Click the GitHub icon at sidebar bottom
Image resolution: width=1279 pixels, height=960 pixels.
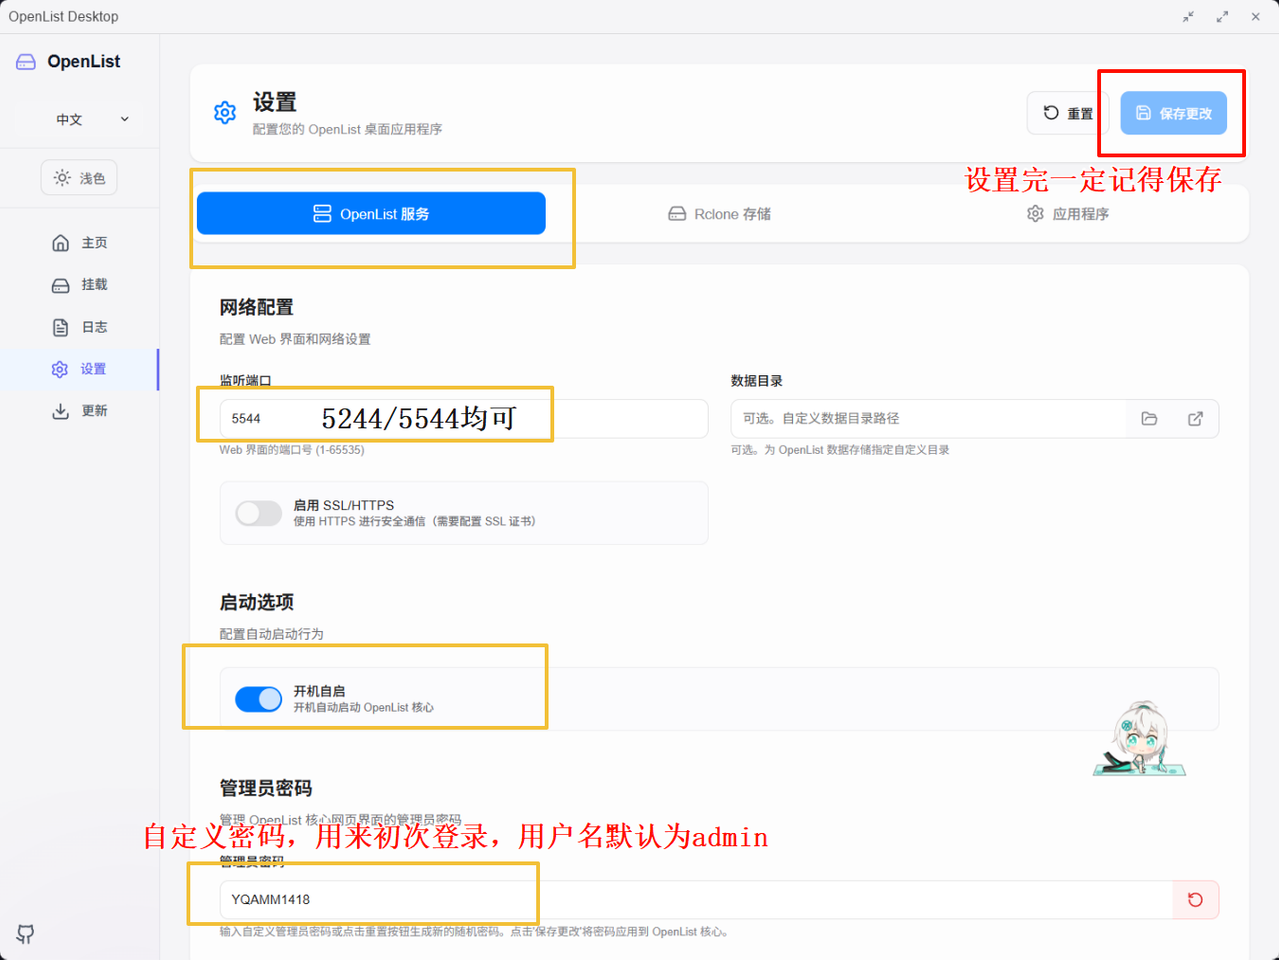click(x=26, y=934)
